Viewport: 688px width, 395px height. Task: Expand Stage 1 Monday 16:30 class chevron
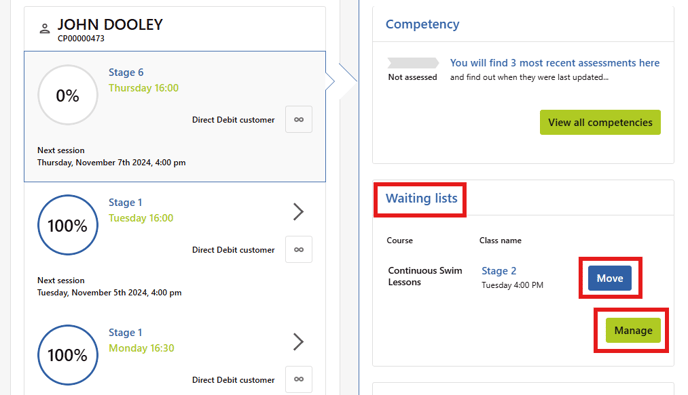(x=298, y=341)
